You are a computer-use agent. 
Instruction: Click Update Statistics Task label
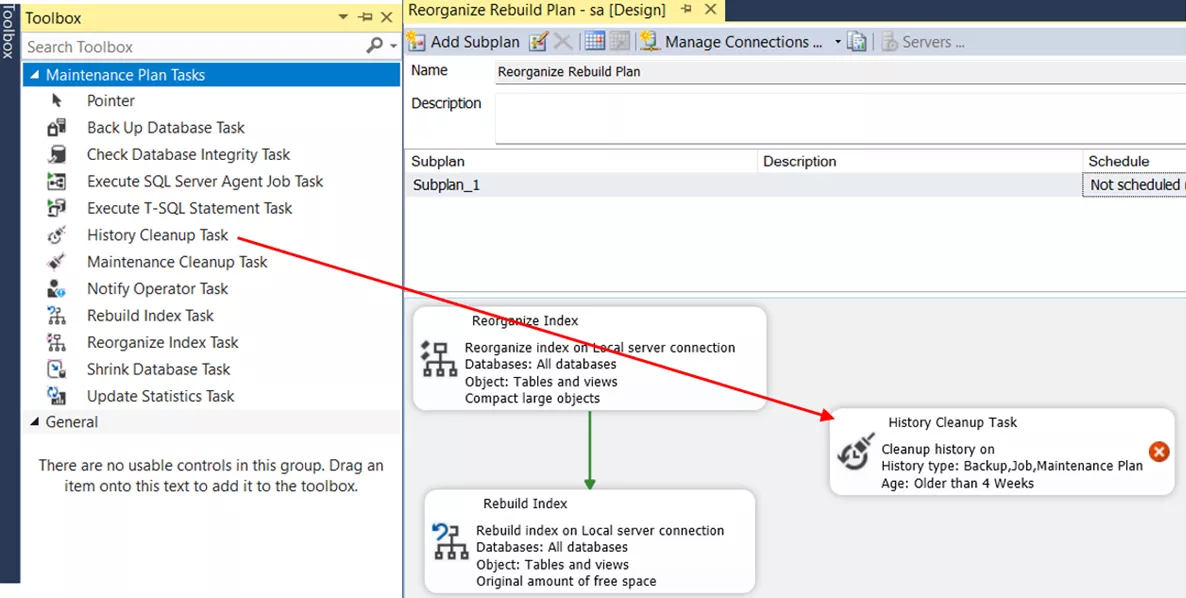click(x=160, y=396)
